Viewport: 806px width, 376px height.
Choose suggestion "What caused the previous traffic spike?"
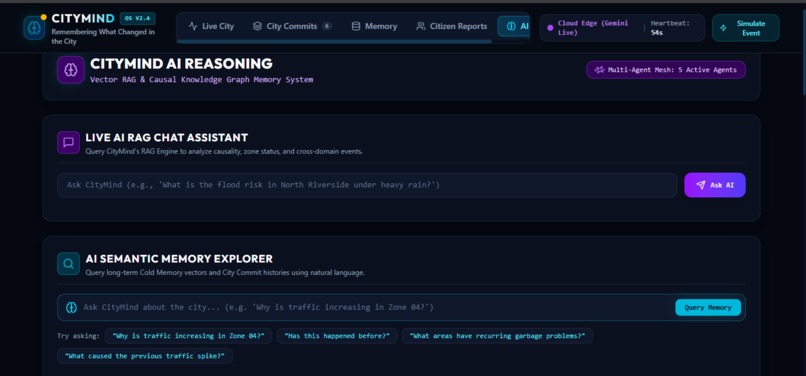144,356
